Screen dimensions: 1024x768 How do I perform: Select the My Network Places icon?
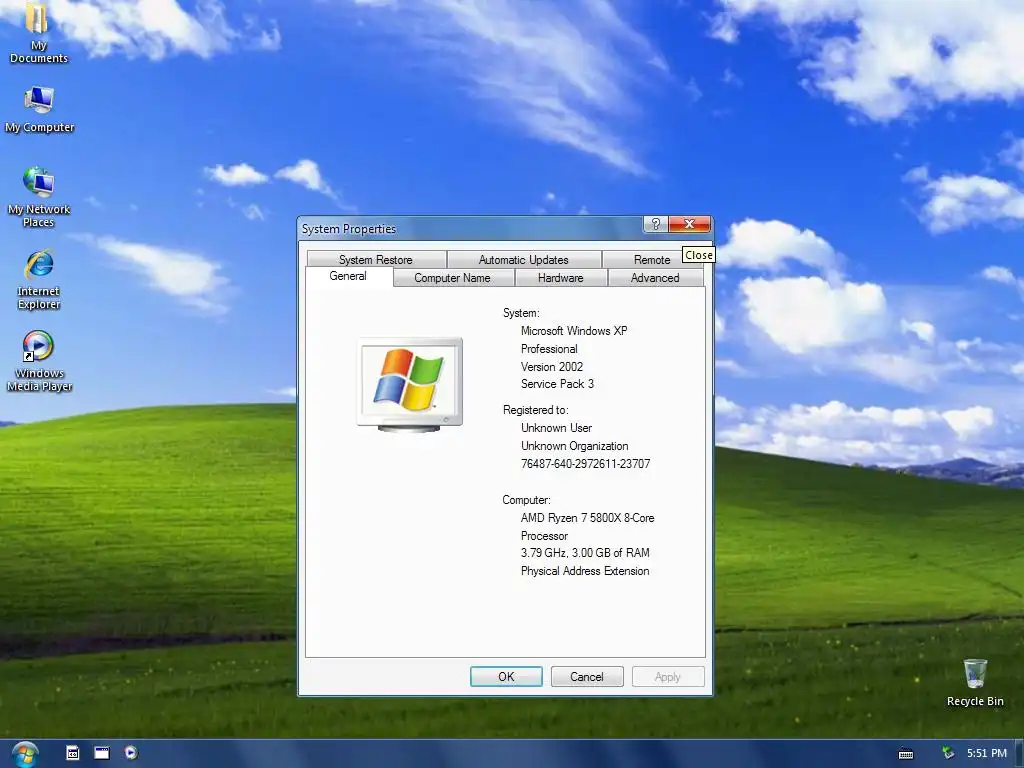pyautogui.click(x=39, y=197)
